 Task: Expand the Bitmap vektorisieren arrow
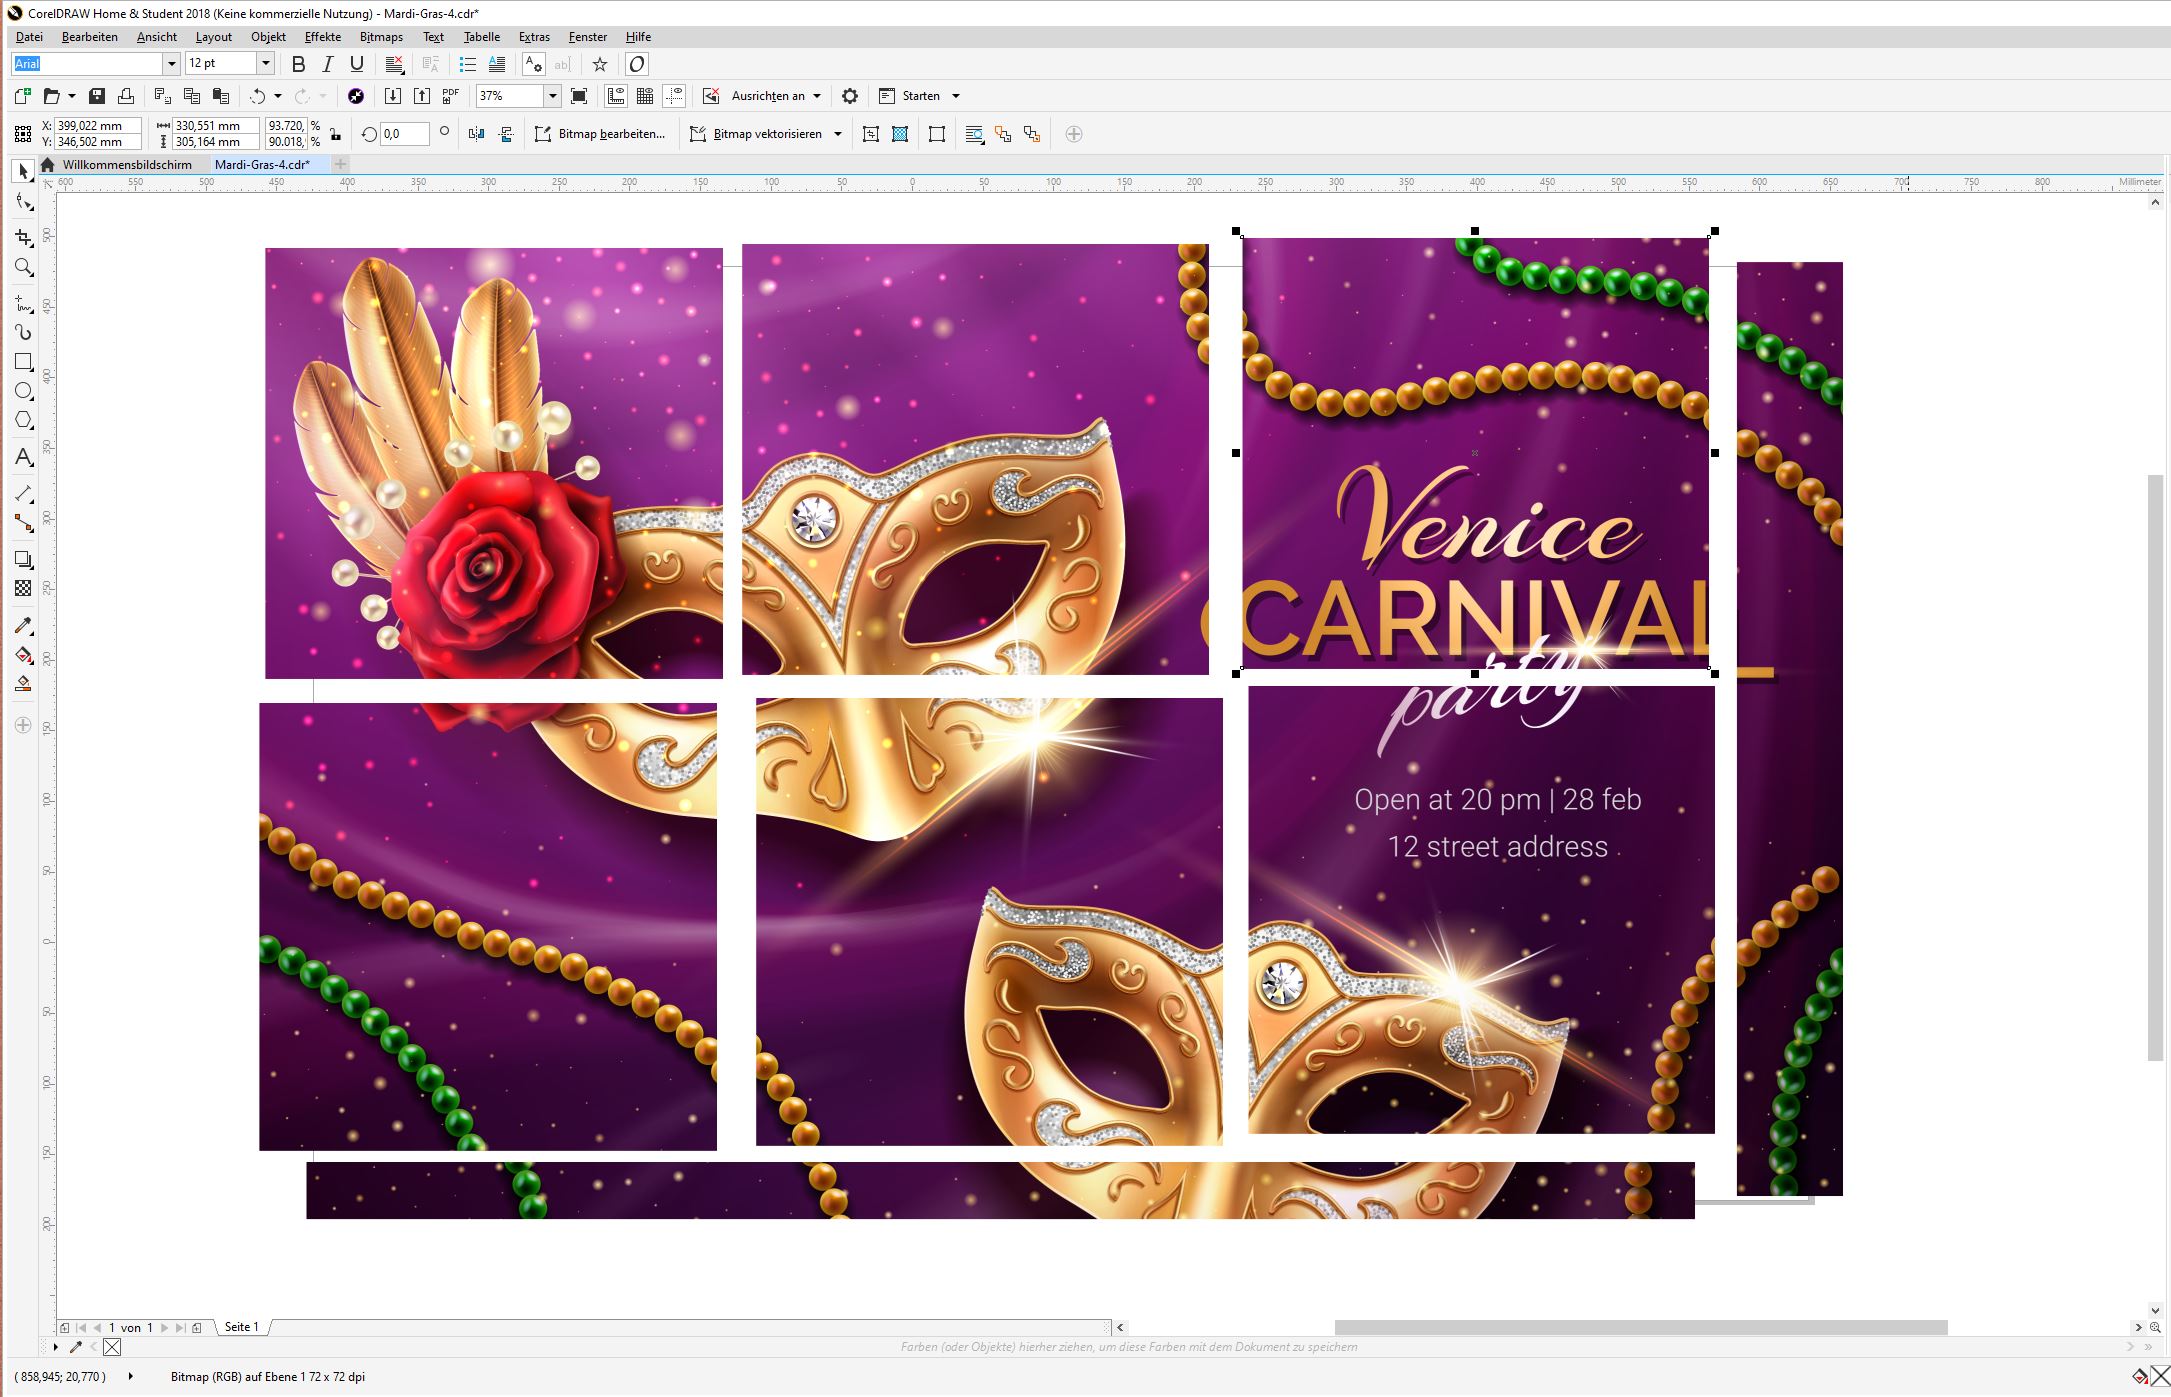838,134
